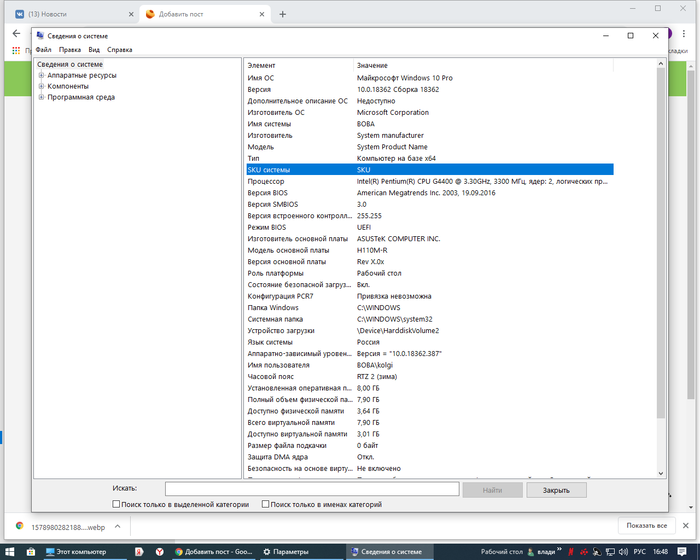Click the Закрыть button
Screen dimensions: 700x560
tap(556, 490)
